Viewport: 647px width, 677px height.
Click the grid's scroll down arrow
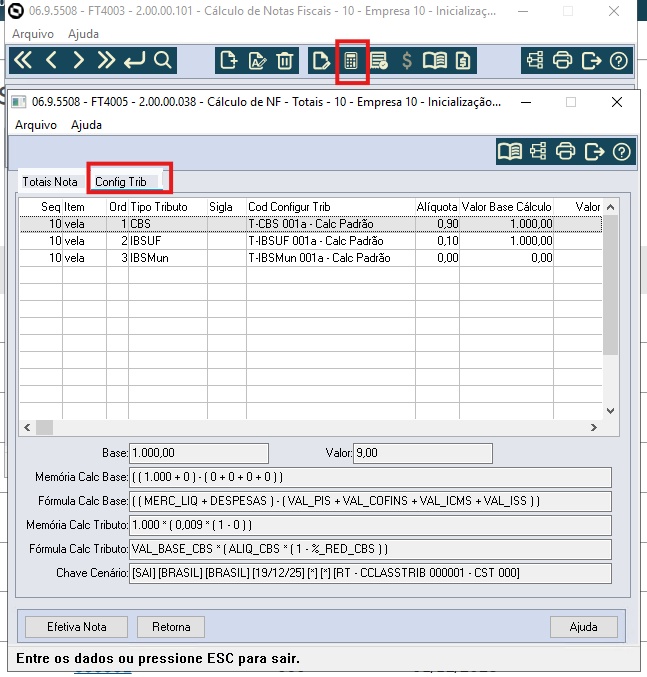pos(610,411)
